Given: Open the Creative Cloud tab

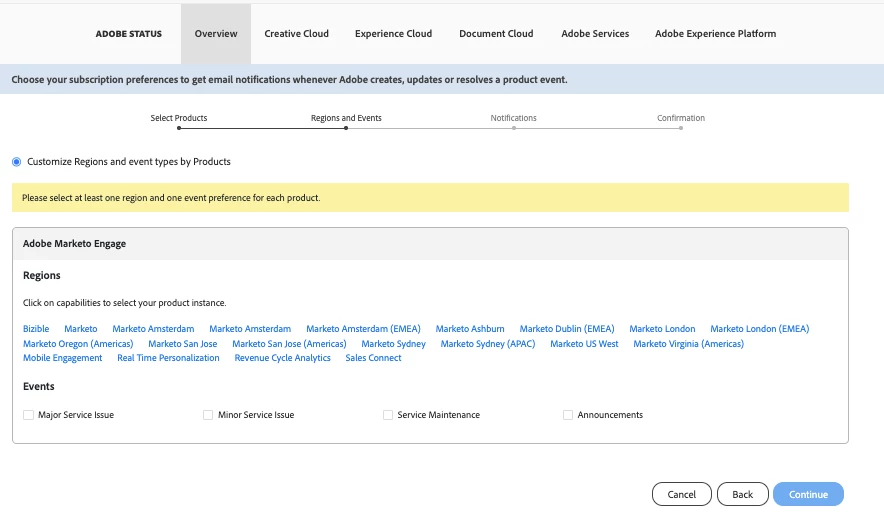Looking at the screenshot, I should (x=297, y=34).
